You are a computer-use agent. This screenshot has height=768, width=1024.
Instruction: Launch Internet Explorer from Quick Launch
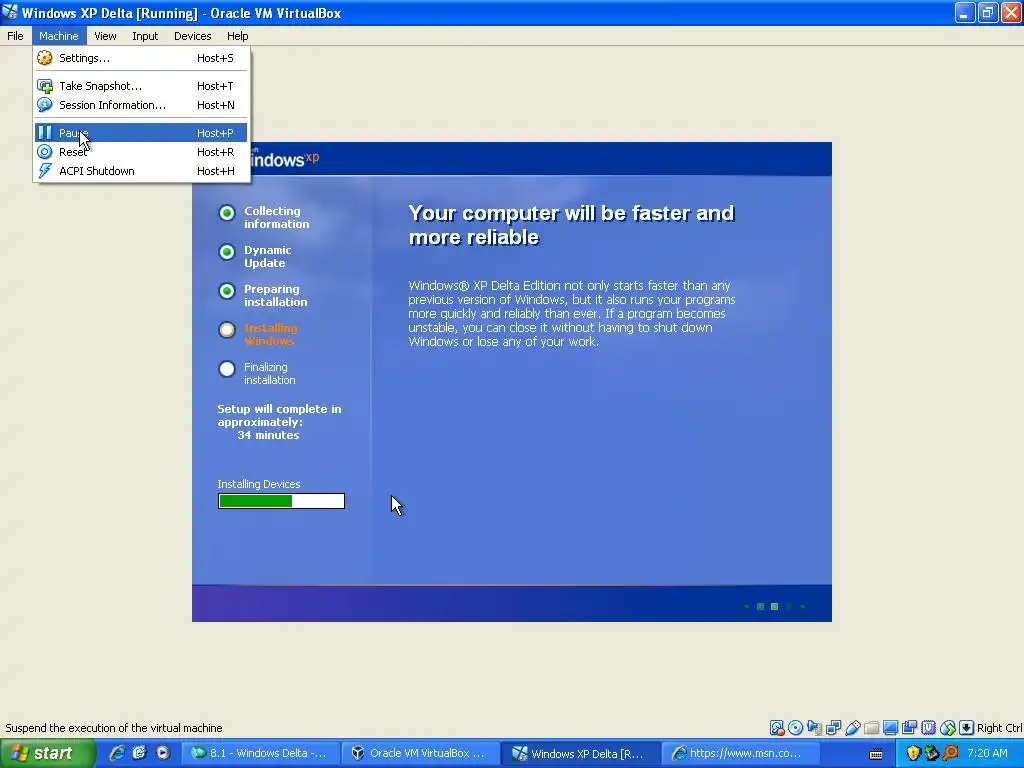pyautogui.click(x=117, y=753)
